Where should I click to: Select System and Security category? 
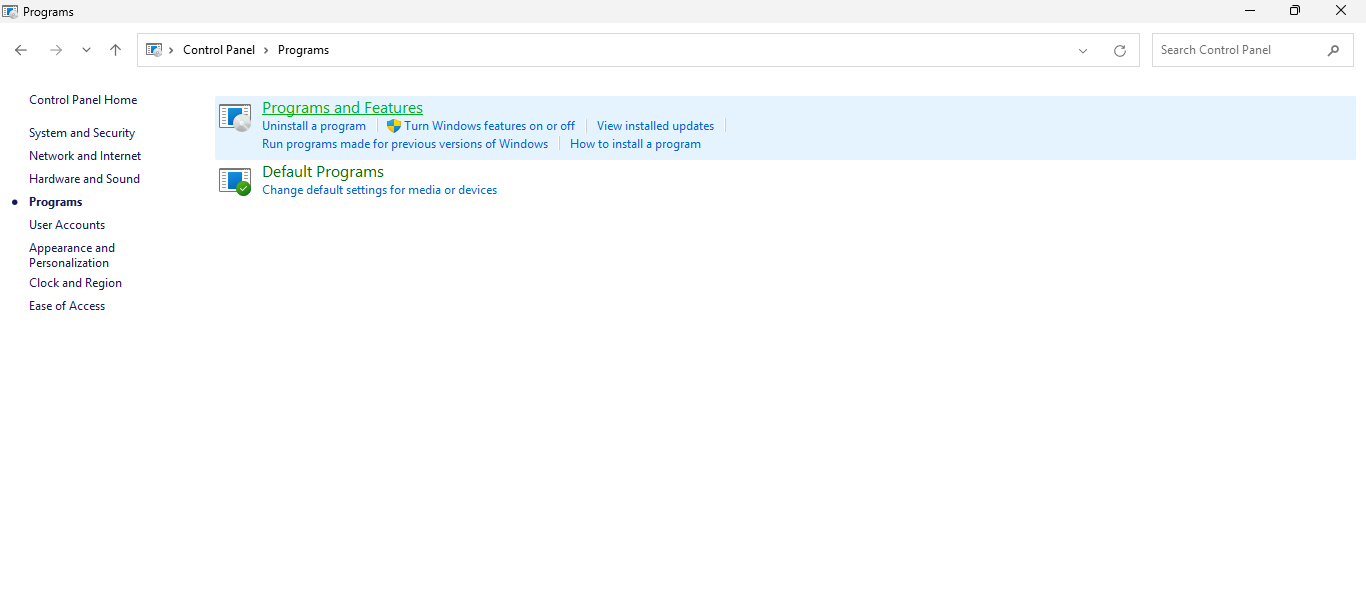[82, 133]
